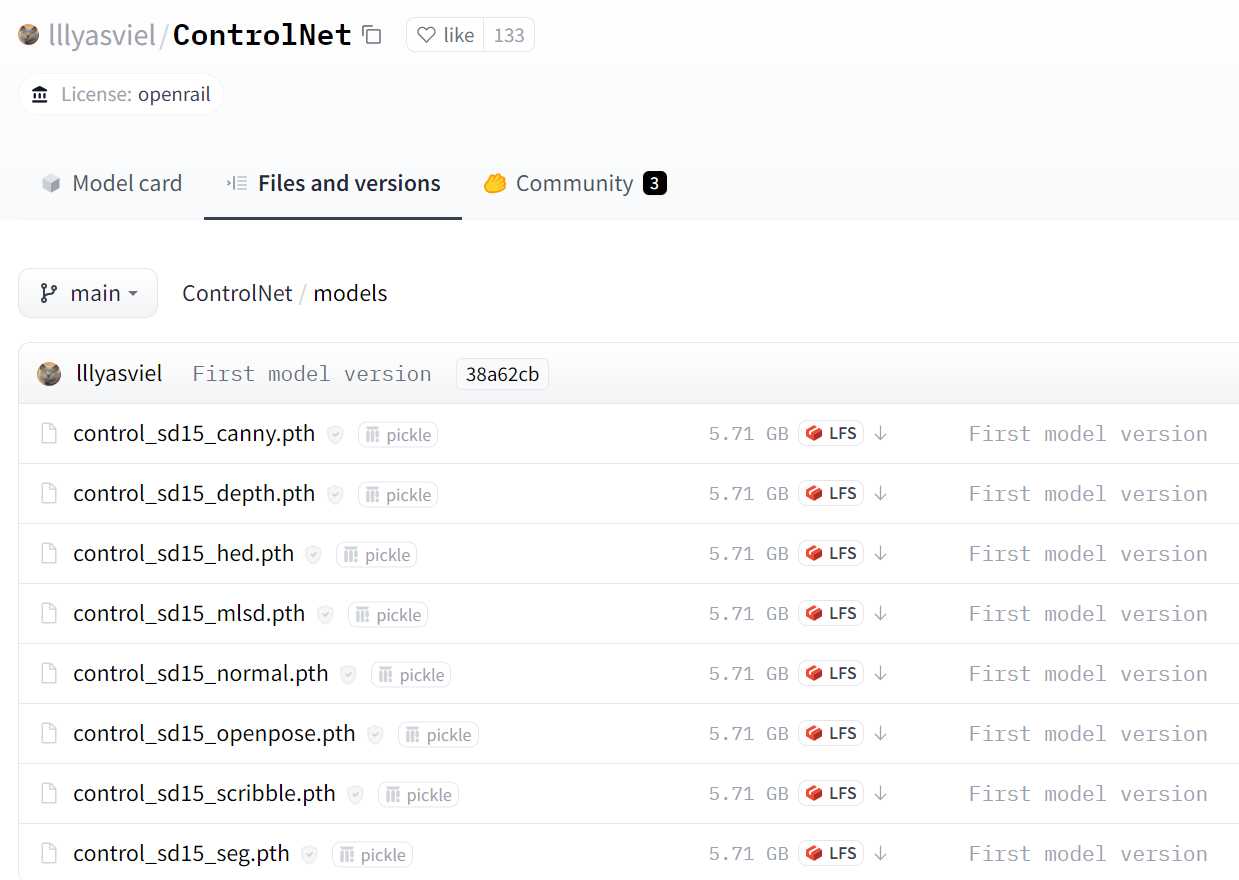Copy the ControlNet repository name
The image size is (1239, 880).
[x=372, y=35]
